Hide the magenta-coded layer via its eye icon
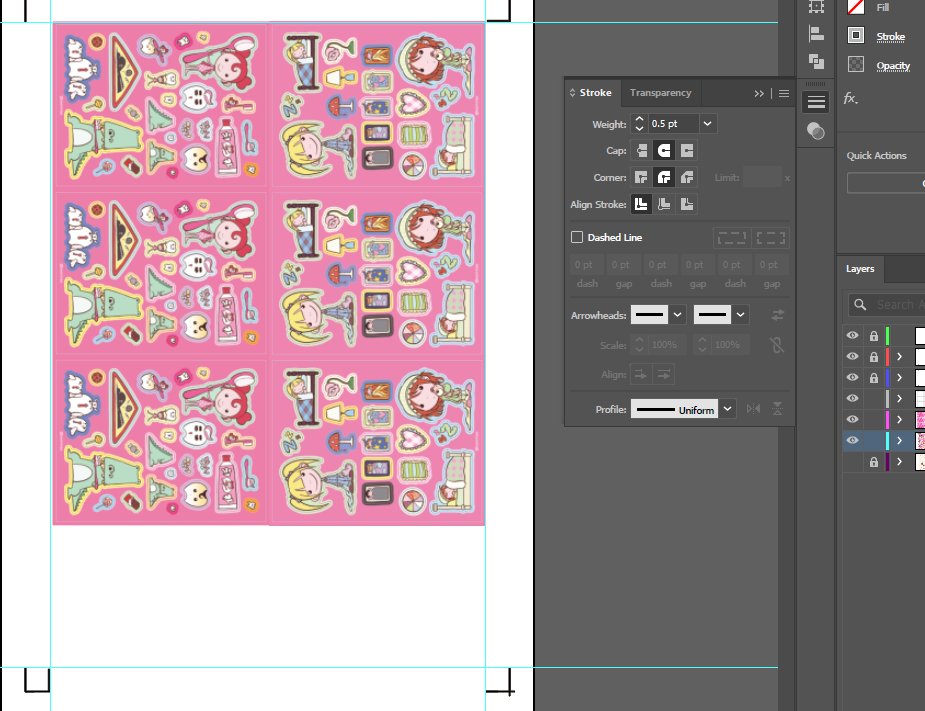925x711 pixels. tap(852, 419)
